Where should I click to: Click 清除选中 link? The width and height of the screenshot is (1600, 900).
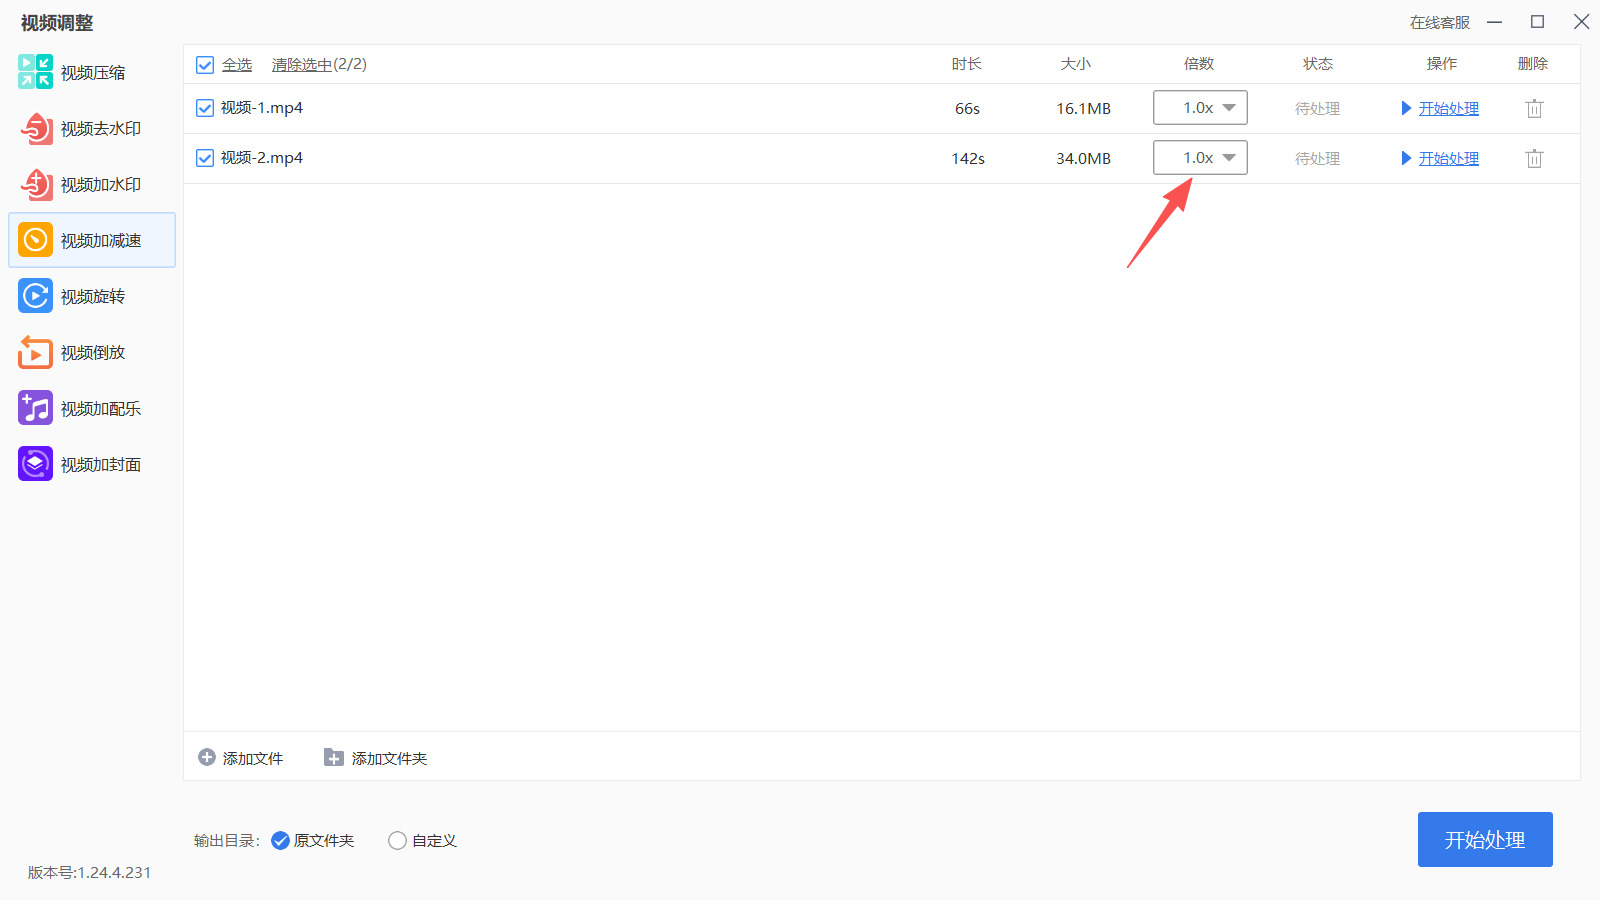[302, 65]
